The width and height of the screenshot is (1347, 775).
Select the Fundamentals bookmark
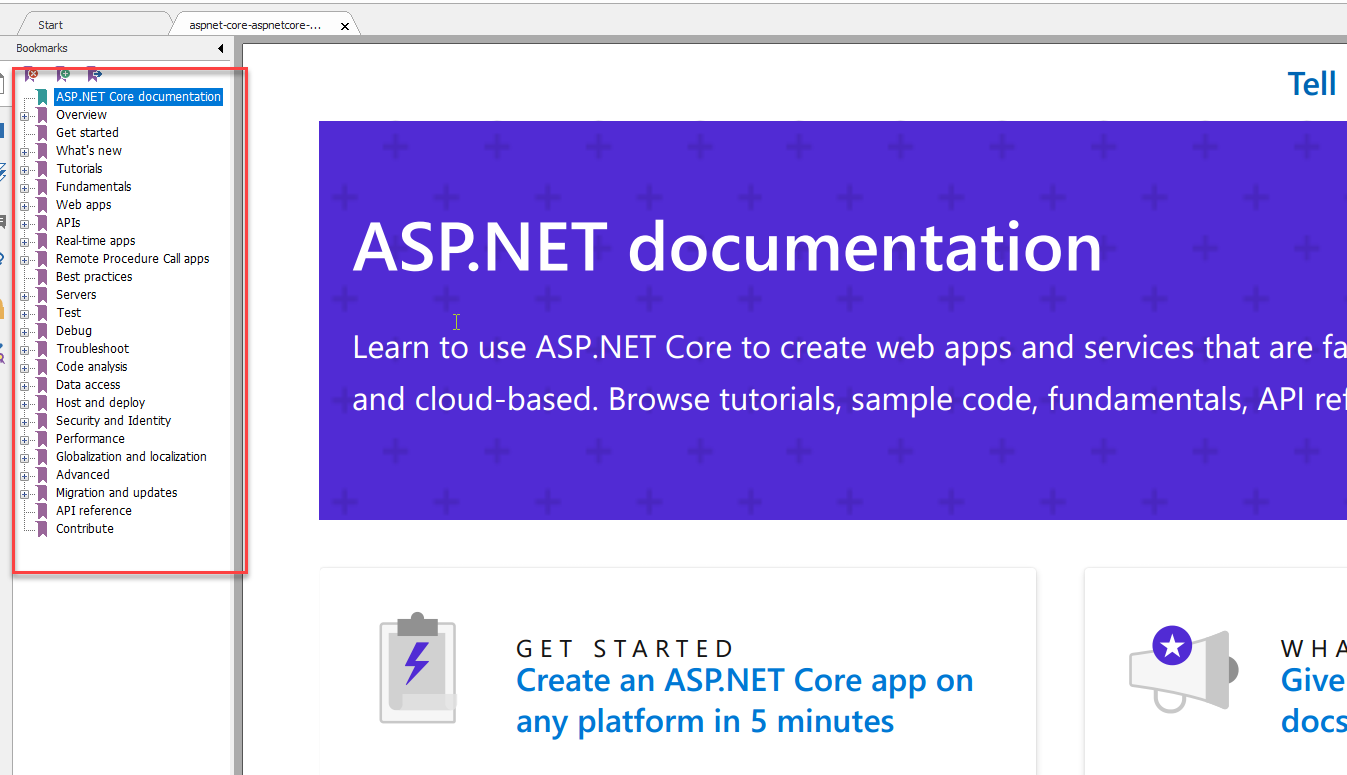click(93, 187)
